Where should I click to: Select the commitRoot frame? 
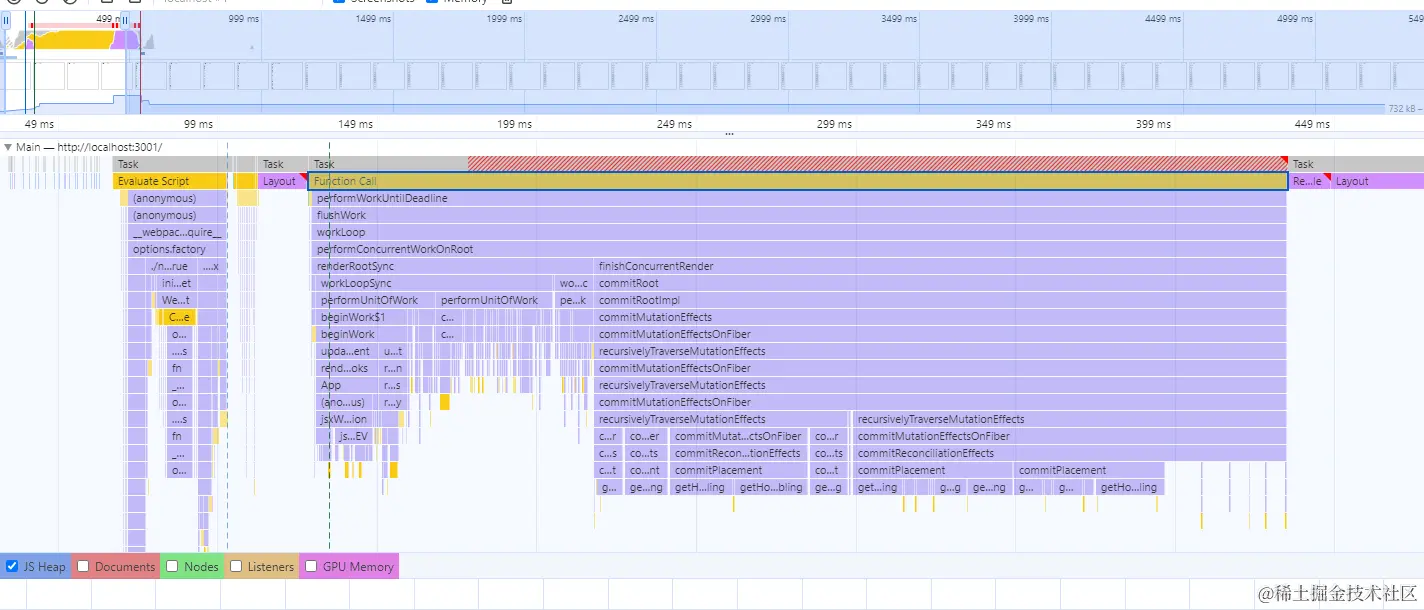pos(941,283)
